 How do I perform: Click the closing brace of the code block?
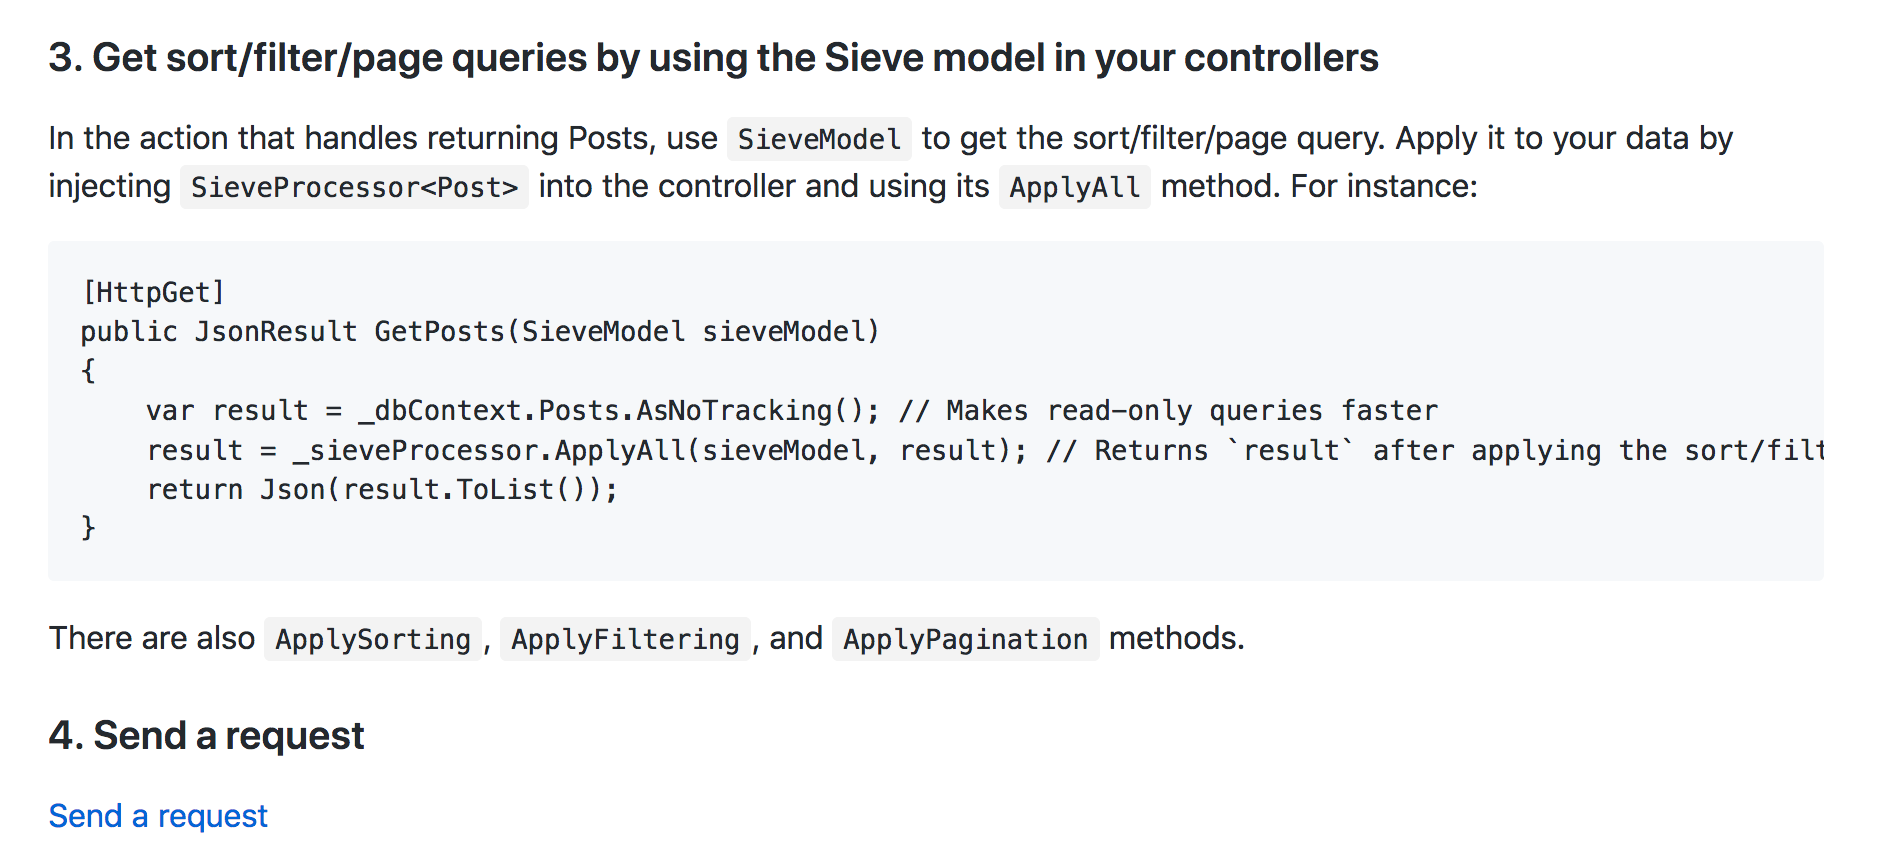(88, 527)
